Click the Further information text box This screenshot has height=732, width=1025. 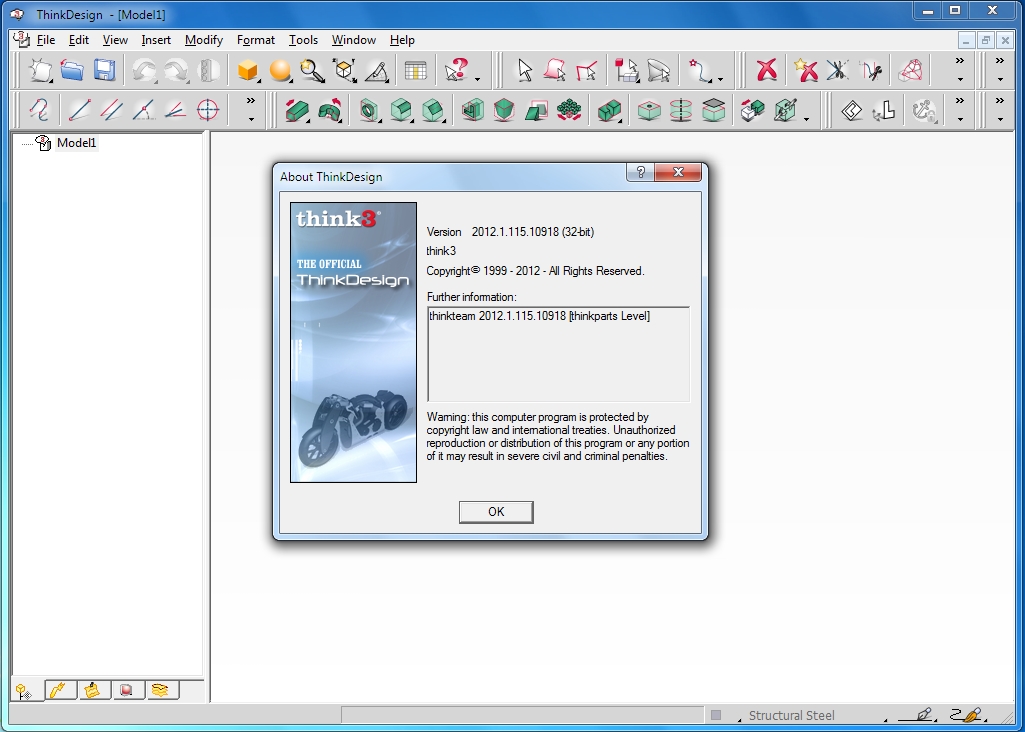[558, 354]
